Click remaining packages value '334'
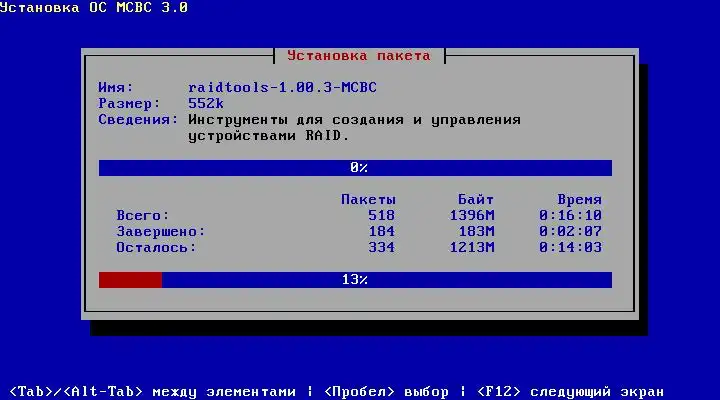The height and width of the screenshot is (400, 720). 381,248
